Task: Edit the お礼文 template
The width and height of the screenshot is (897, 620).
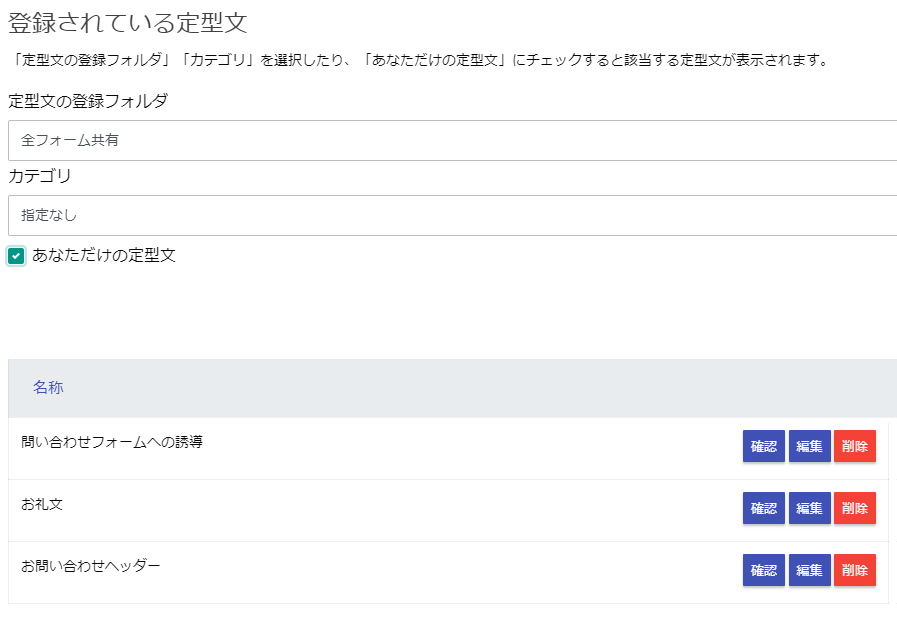Action: pos(809,508)
